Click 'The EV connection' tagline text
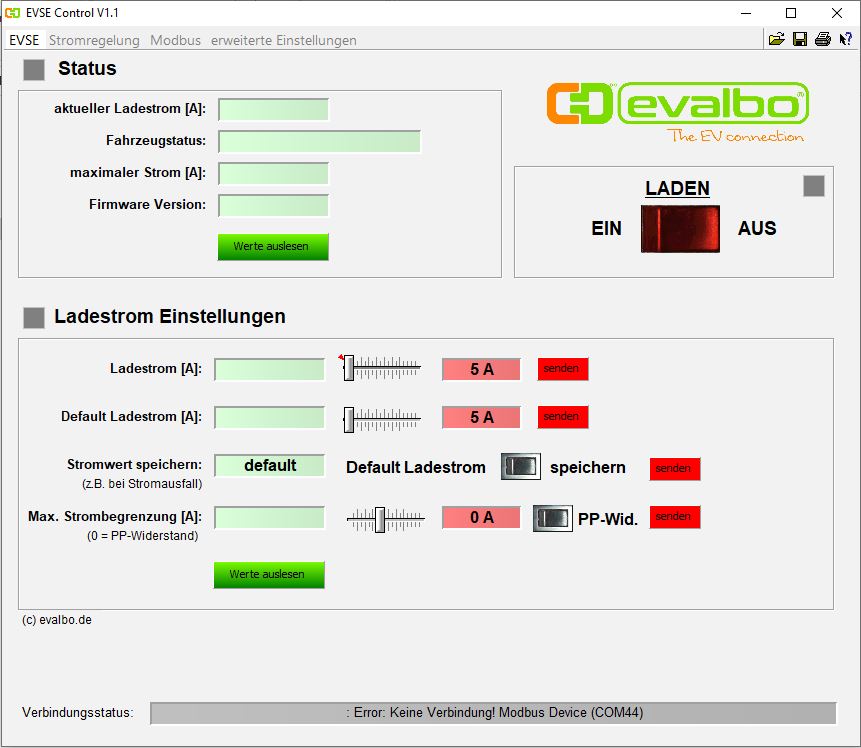Viewport: 861px width, 748px height. pos(736,136)
